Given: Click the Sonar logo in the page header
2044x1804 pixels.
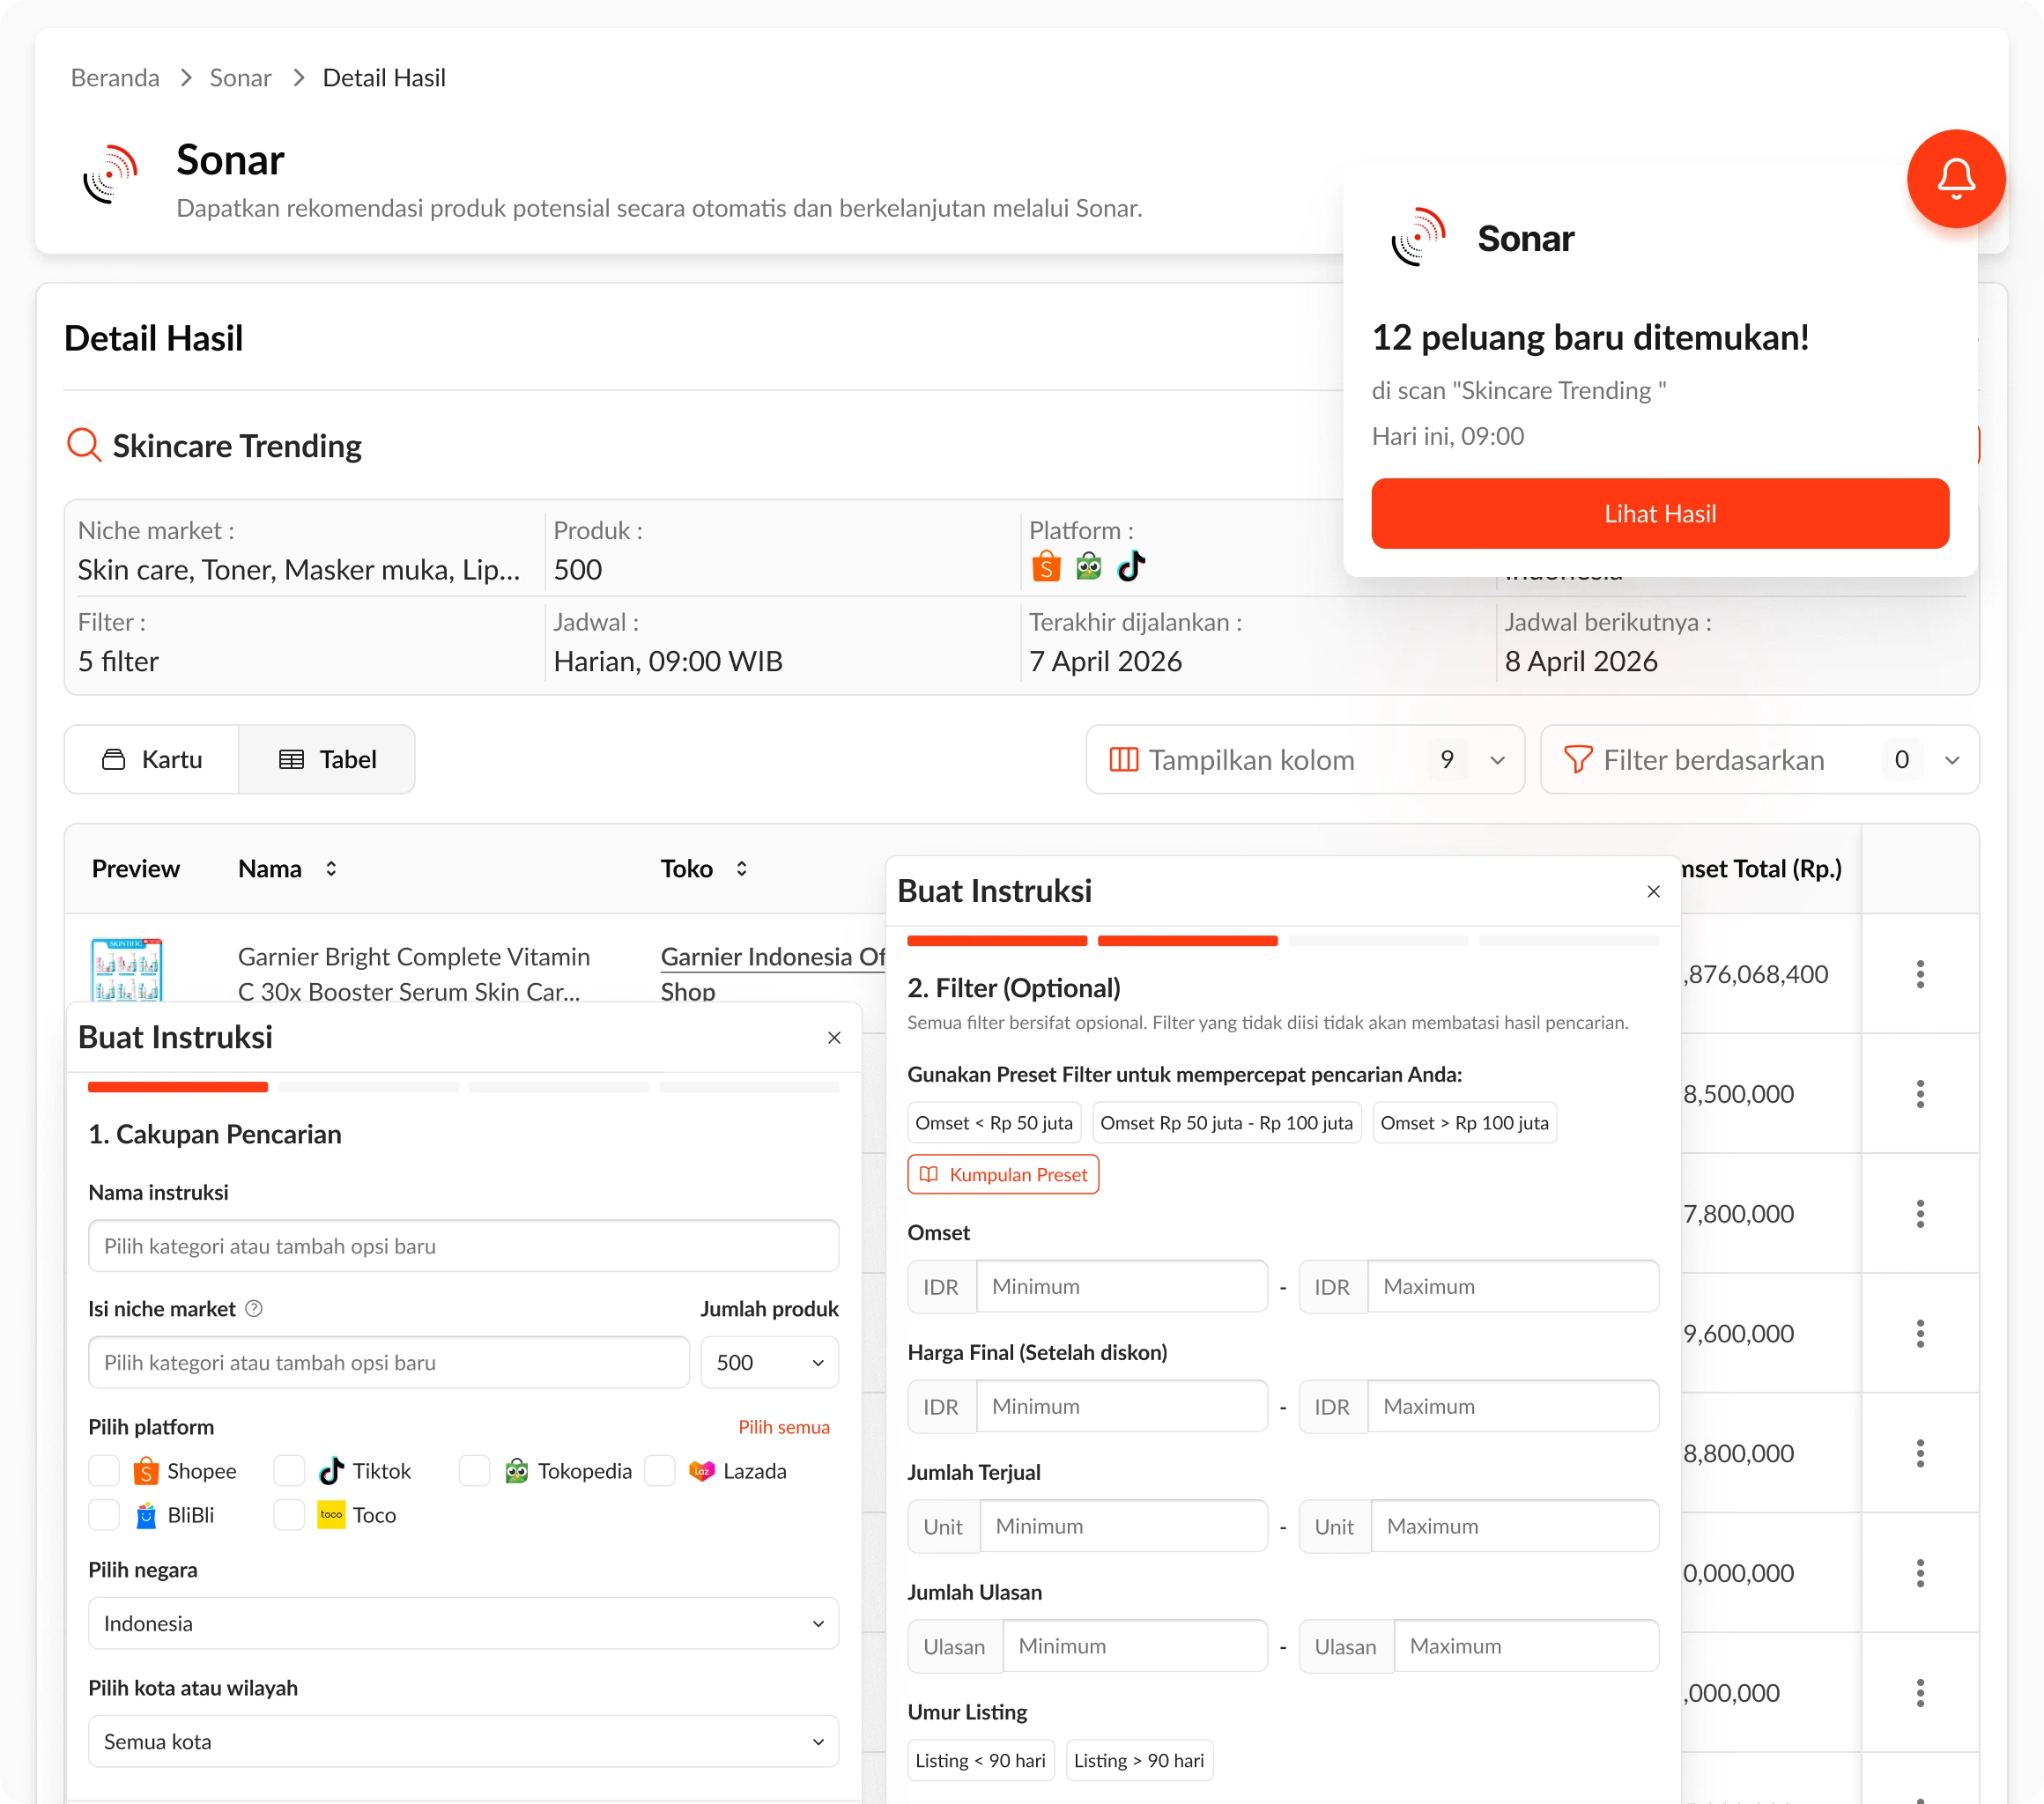Looking at the screenshot, I should click(x=110, y=174).
